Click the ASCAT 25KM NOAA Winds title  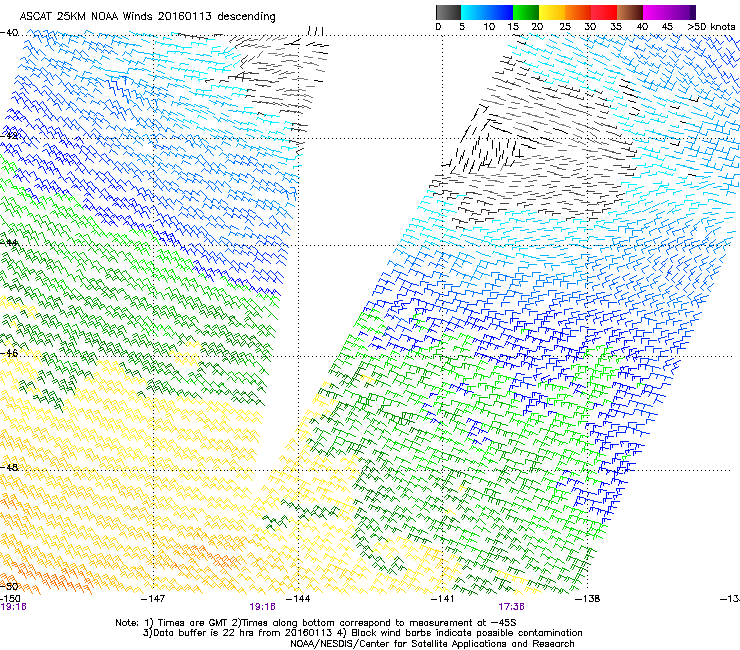148,16
